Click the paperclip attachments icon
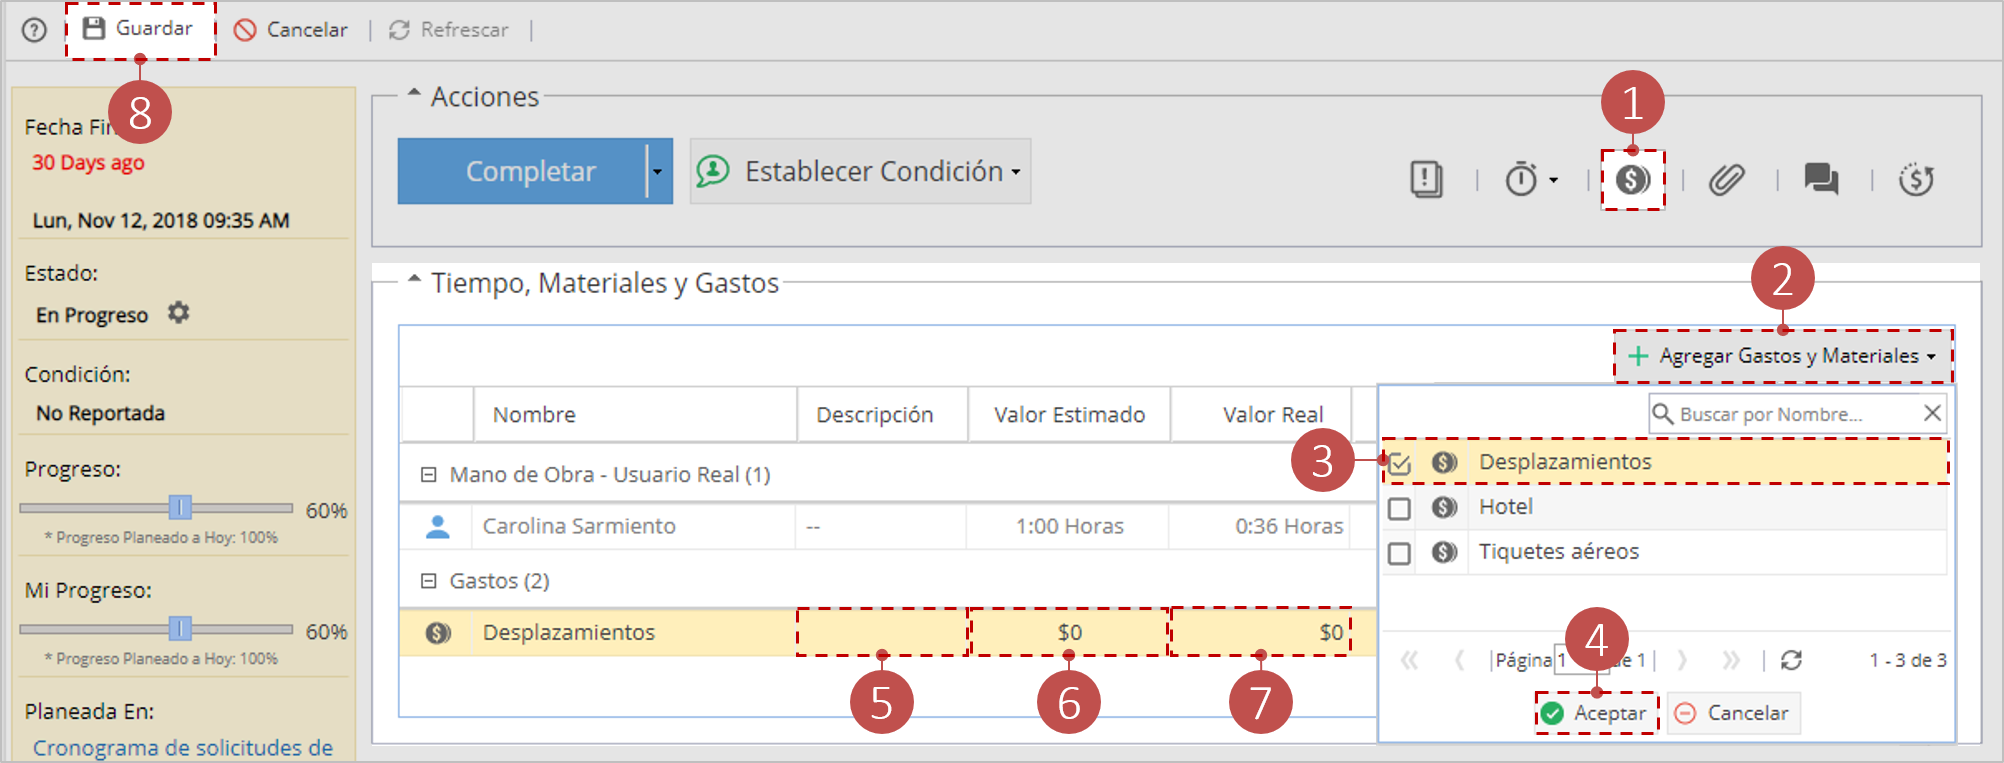Image resolution: width=2004 pixels, height=763 pixels. point(1727,180)
